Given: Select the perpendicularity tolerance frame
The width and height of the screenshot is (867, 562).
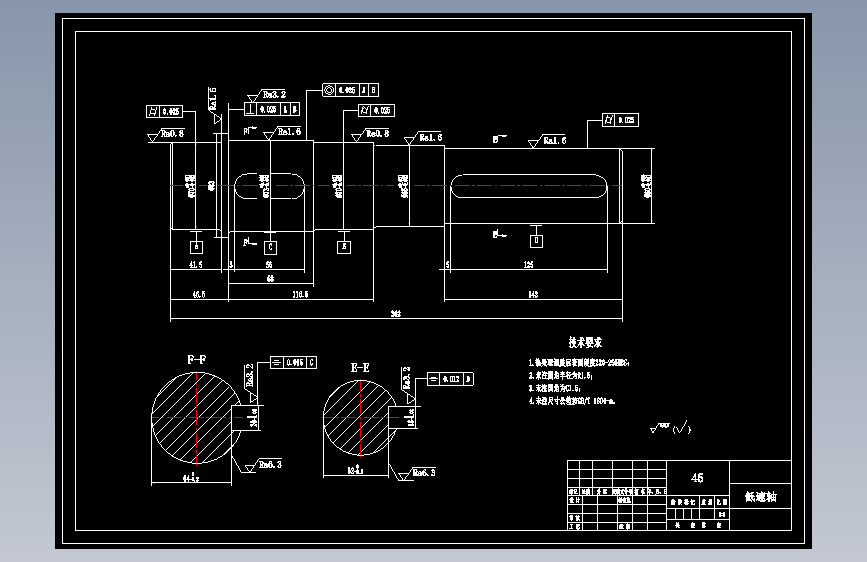Looking at the screenshot, I should tap(272, 110).
